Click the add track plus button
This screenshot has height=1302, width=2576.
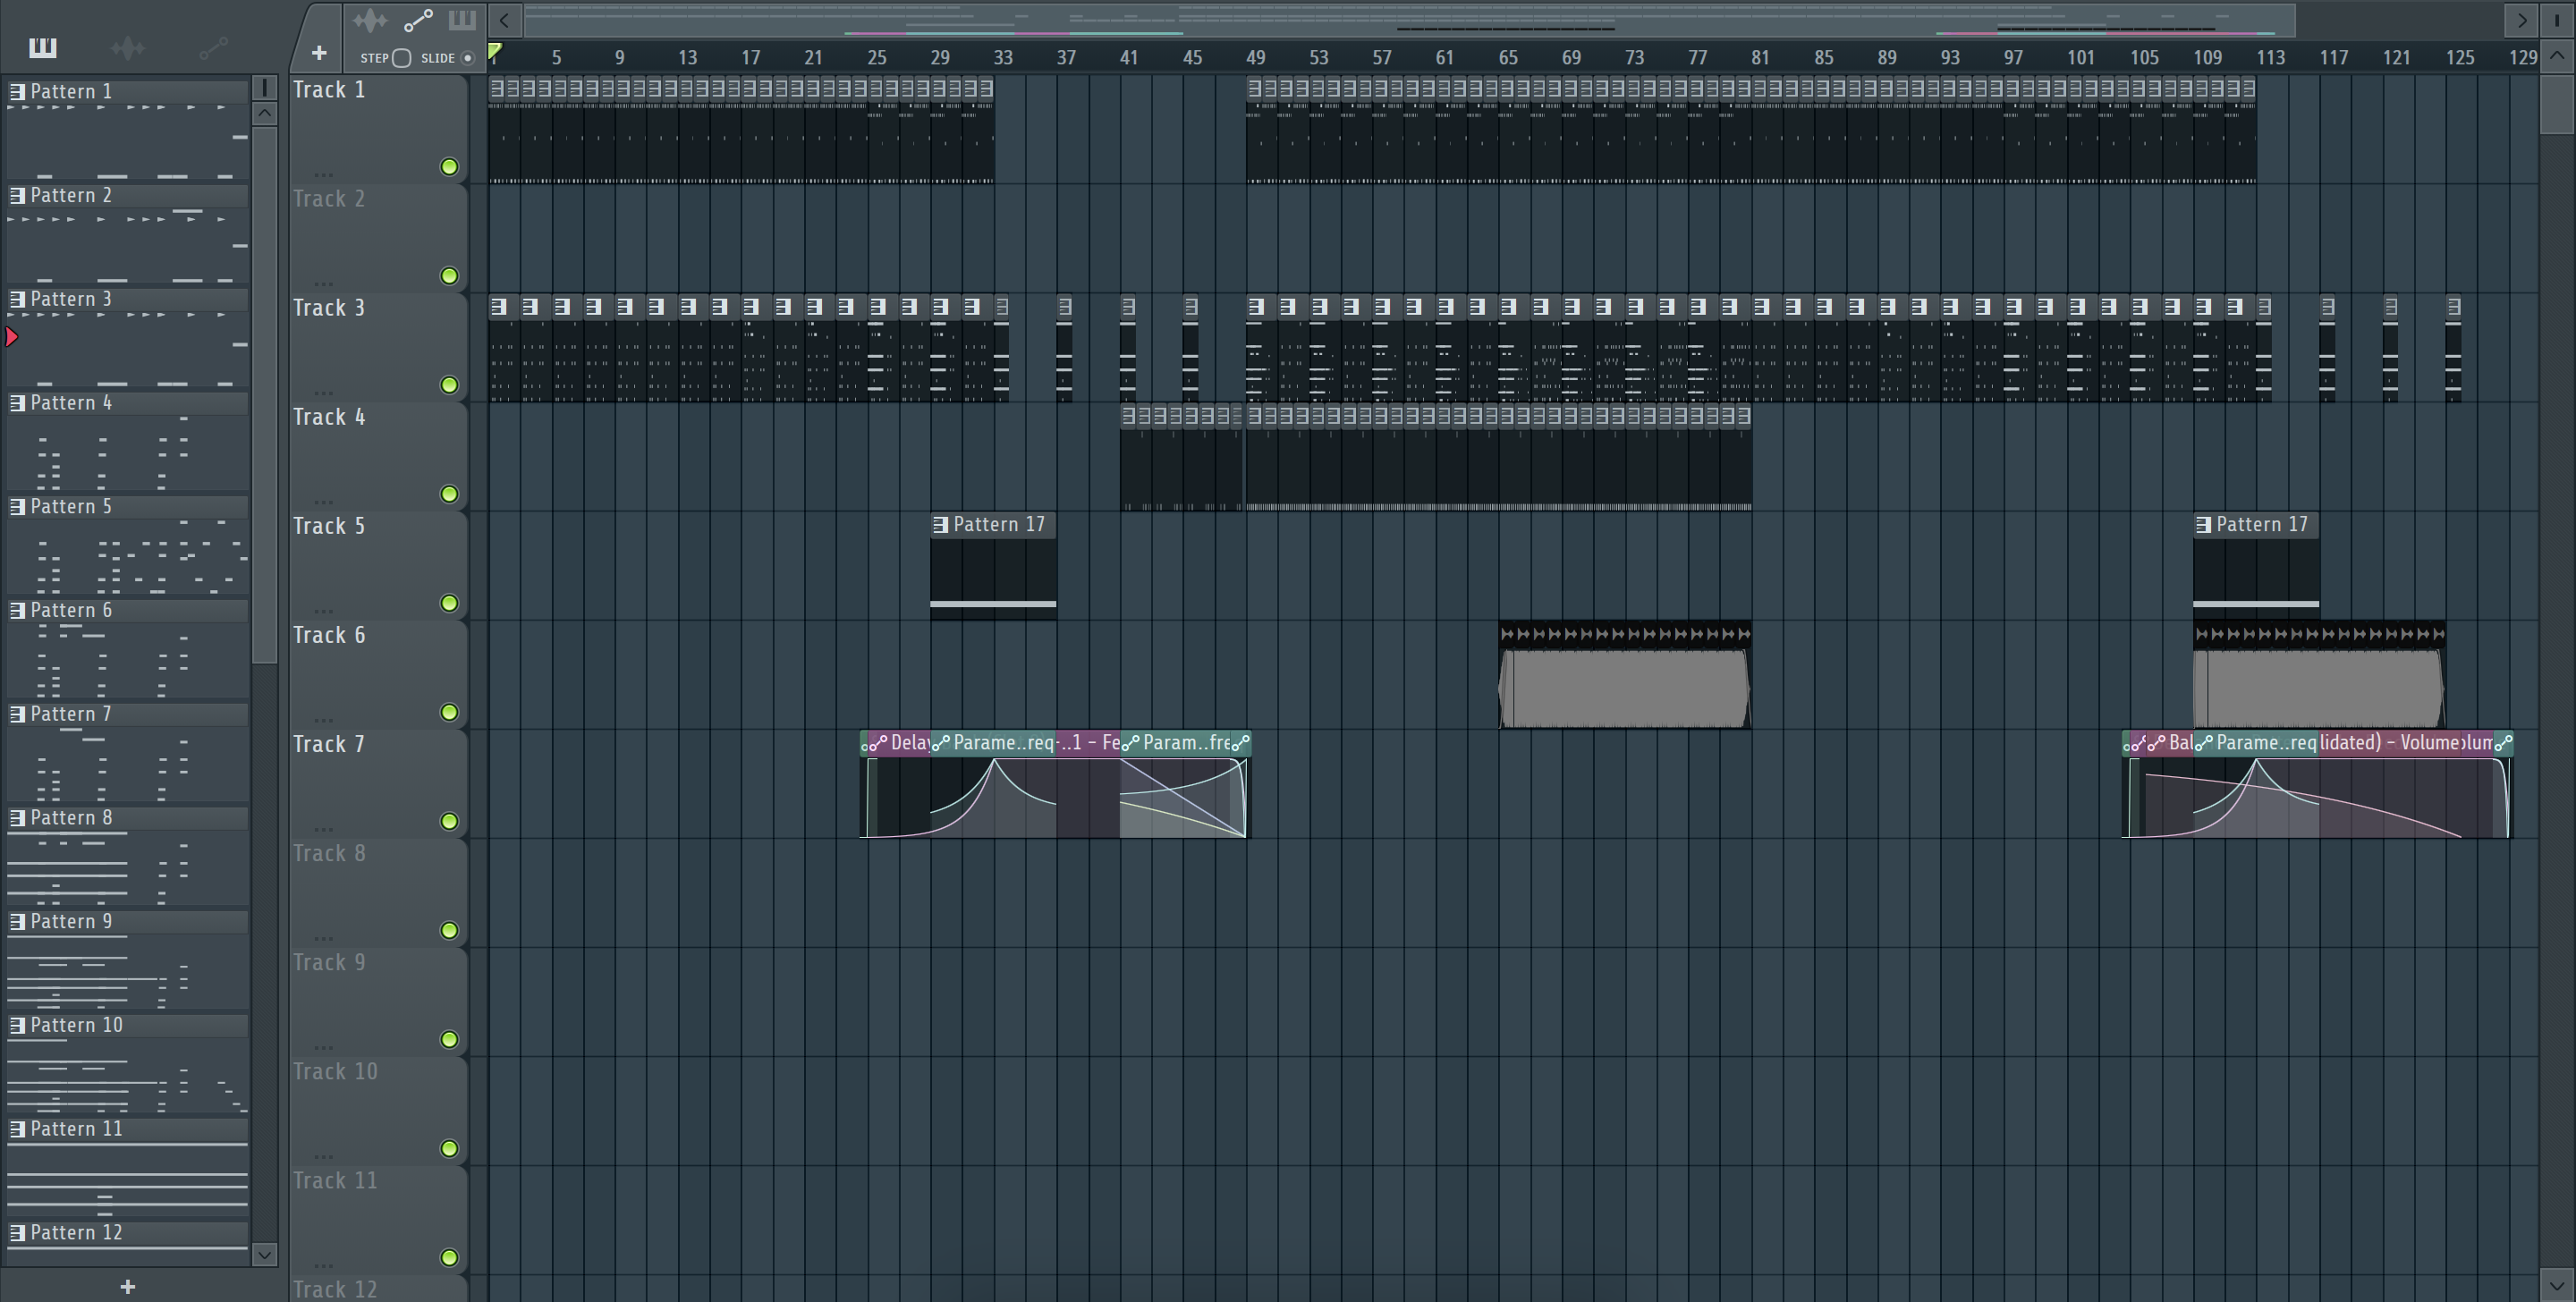[319, 53]
